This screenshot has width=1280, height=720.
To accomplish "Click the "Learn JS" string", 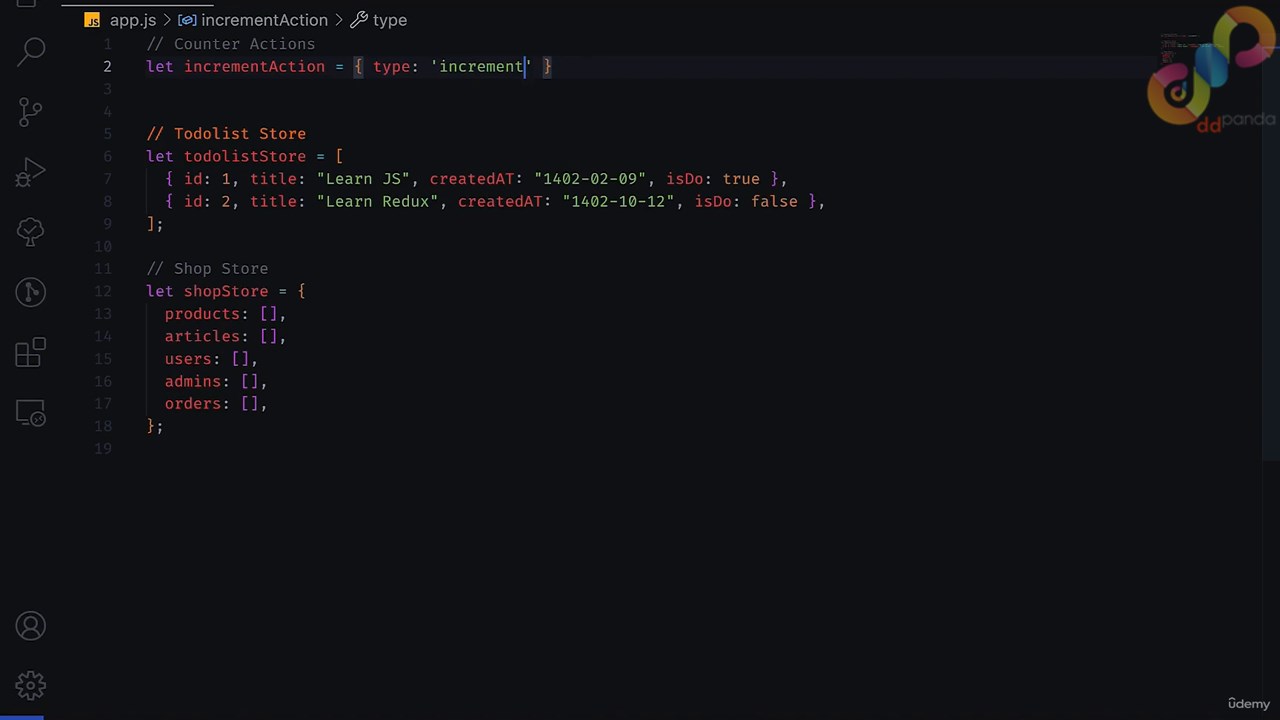I will click(x=364, y=179).
